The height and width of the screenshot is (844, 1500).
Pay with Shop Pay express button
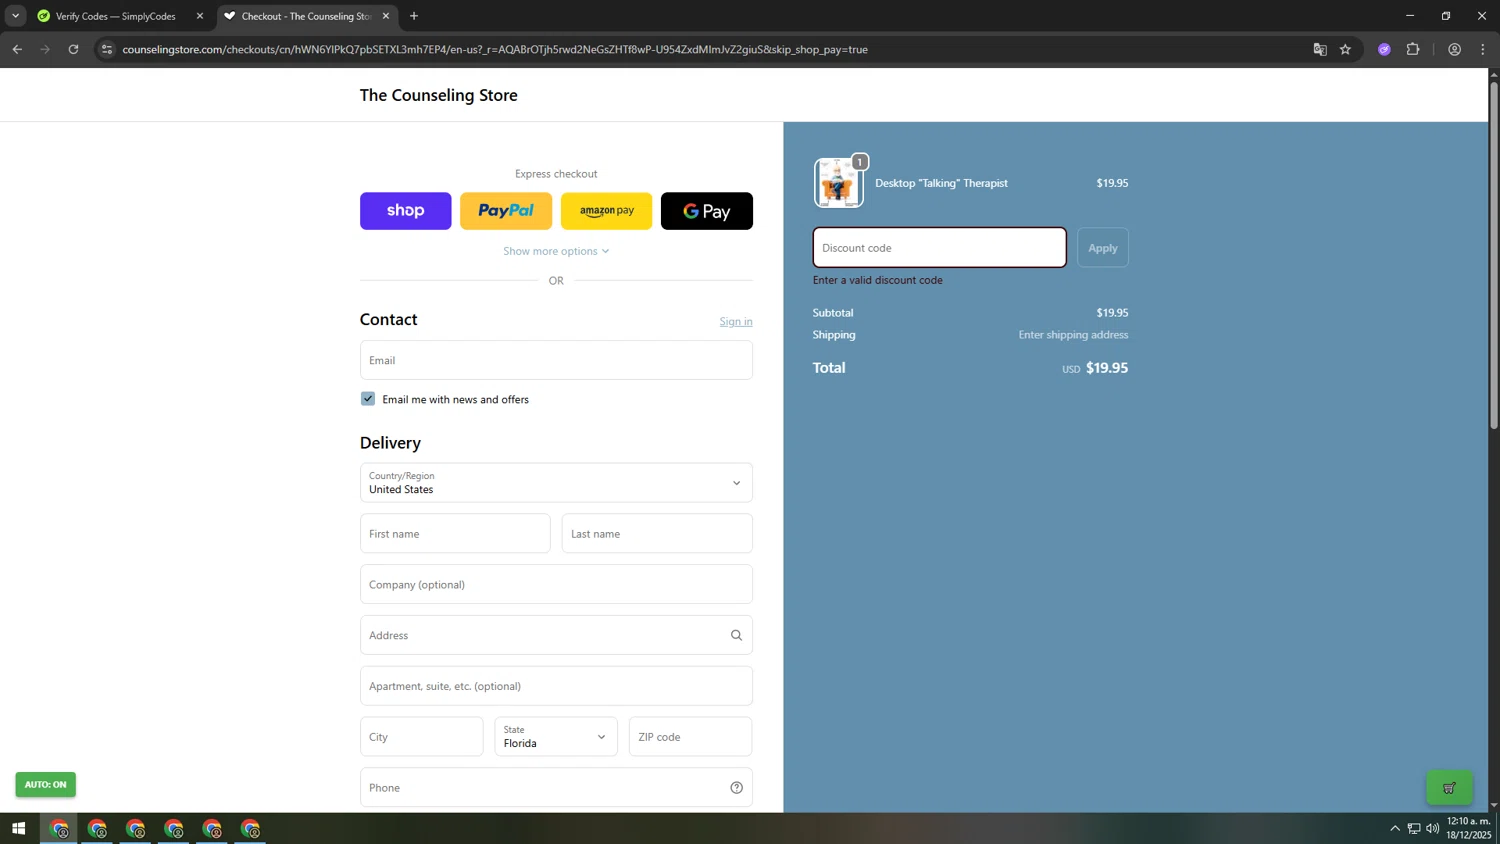pos(405,211)
